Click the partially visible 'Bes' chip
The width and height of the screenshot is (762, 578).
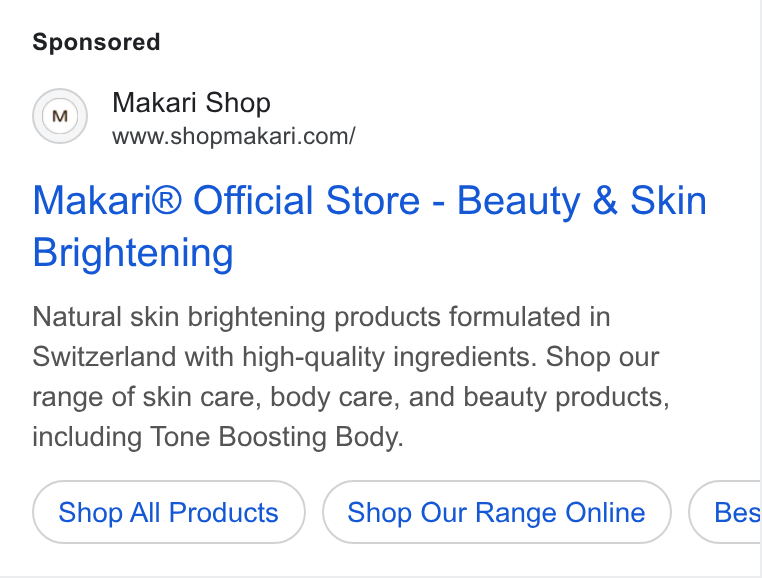tap(725, 512)
